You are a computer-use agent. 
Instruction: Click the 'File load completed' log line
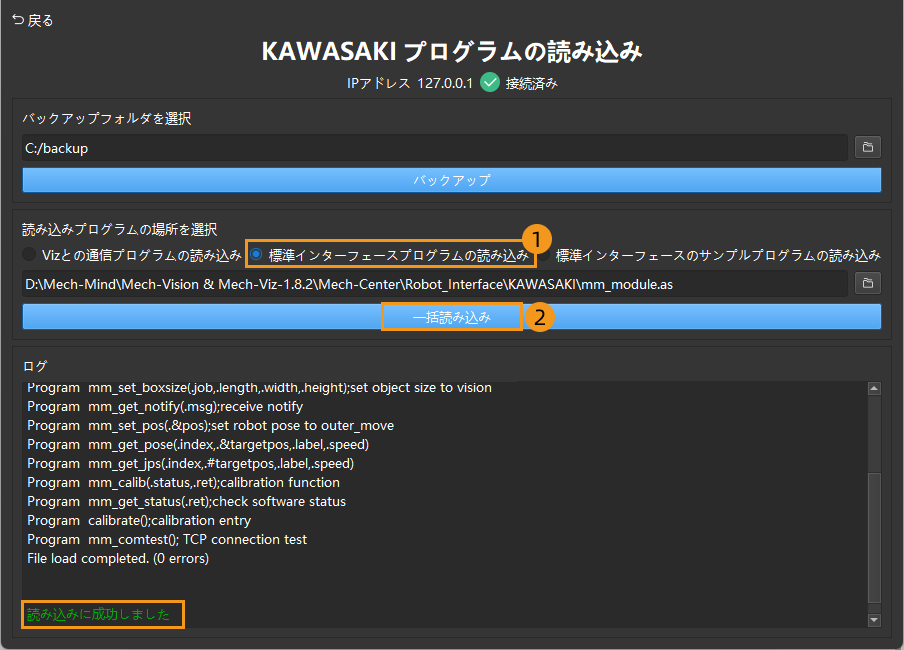point(118,558)
